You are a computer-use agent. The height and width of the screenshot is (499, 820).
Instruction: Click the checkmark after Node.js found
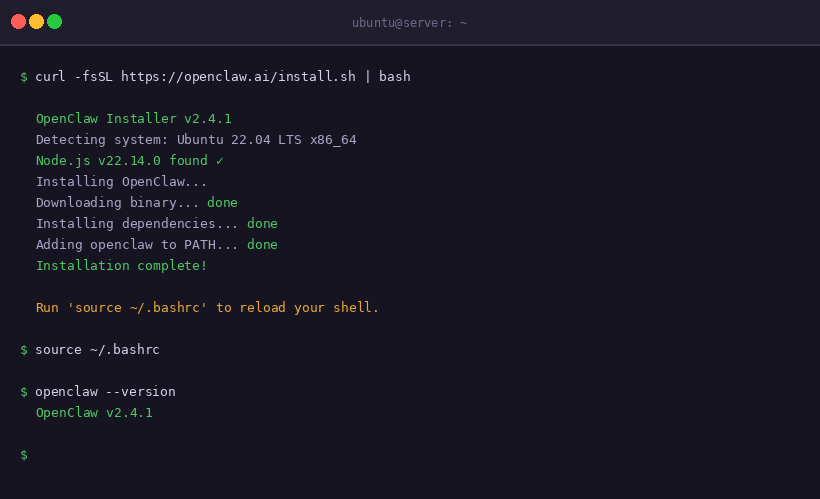pyautogui.click(x=219, y=161)
